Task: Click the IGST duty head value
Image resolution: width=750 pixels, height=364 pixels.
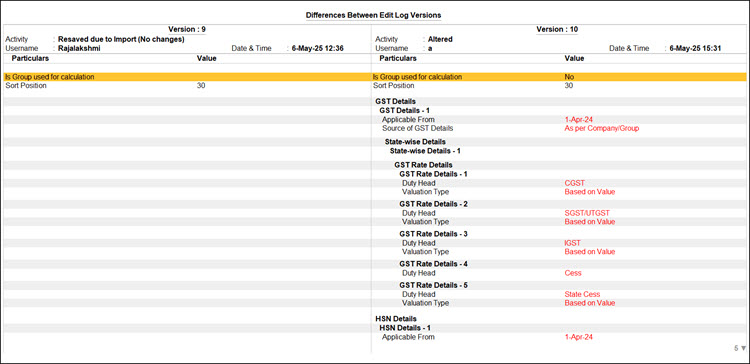Action: [573, 243]
